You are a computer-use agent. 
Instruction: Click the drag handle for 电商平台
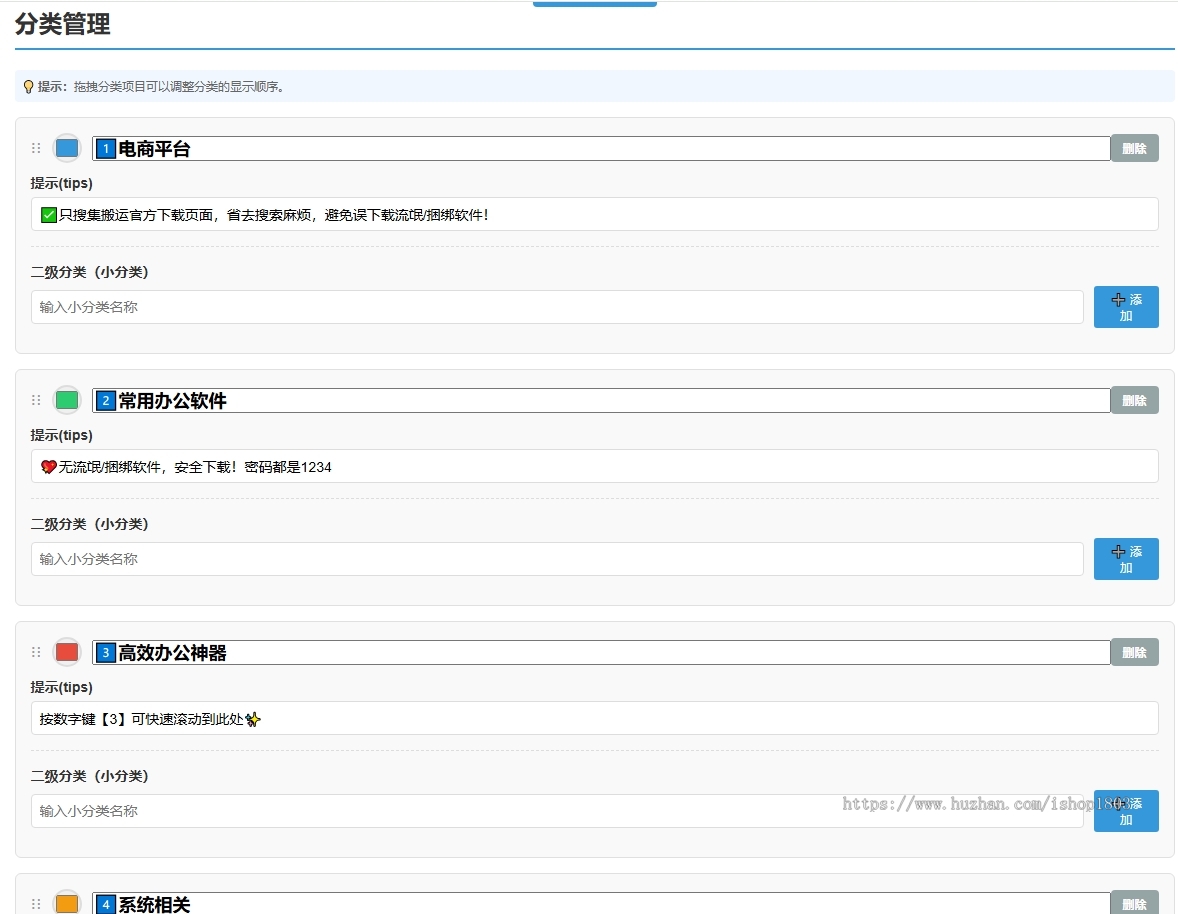[x=36, y=148]
